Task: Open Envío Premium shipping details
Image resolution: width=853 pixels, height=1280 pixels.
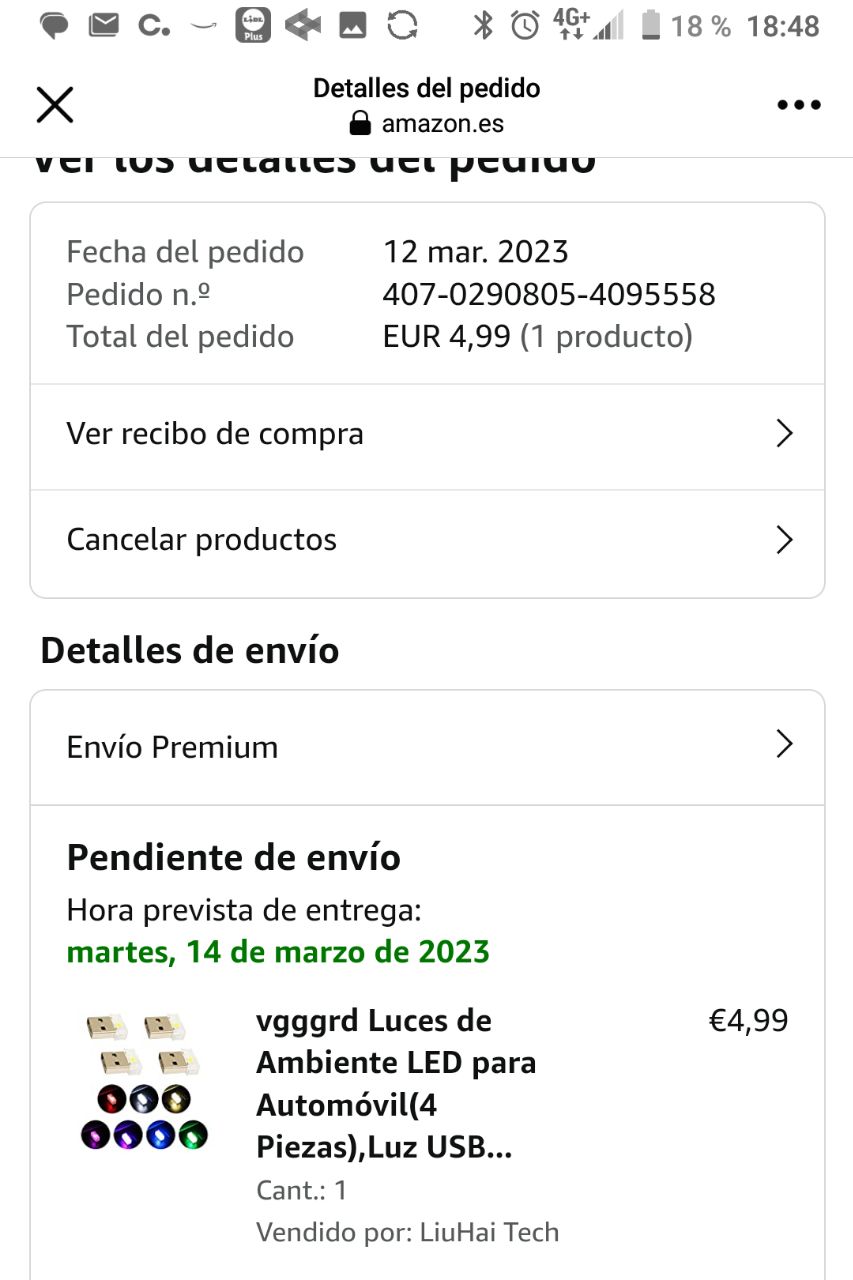Action: coord(172,747)
